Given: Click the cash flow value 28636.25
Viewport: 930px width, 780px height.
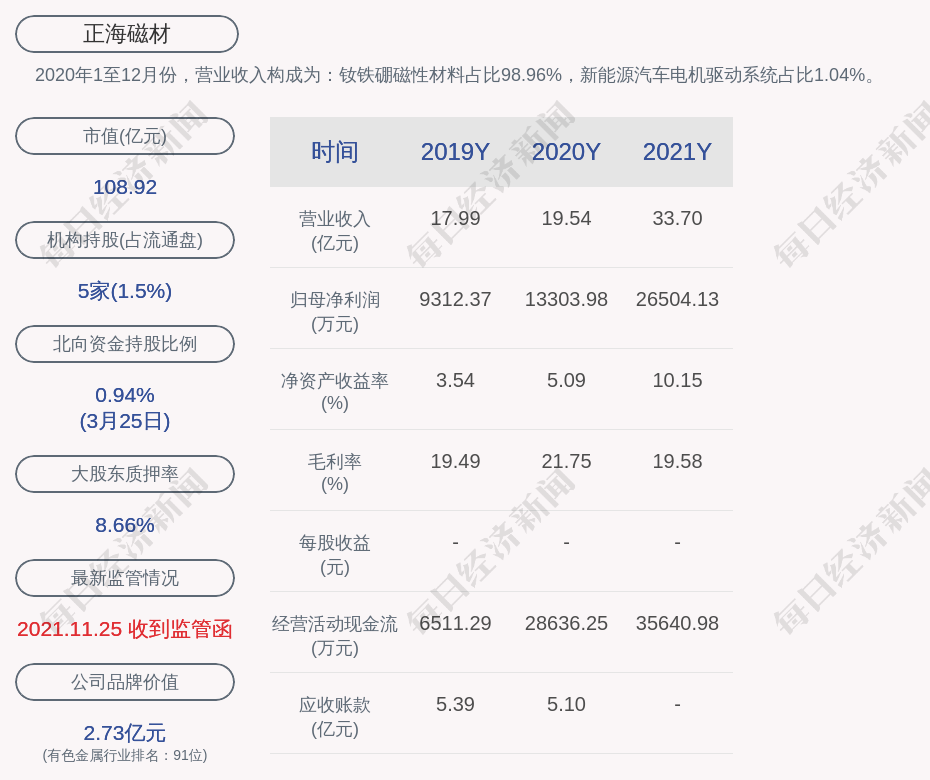Looking at the screenshot, I should pos(566,623).
